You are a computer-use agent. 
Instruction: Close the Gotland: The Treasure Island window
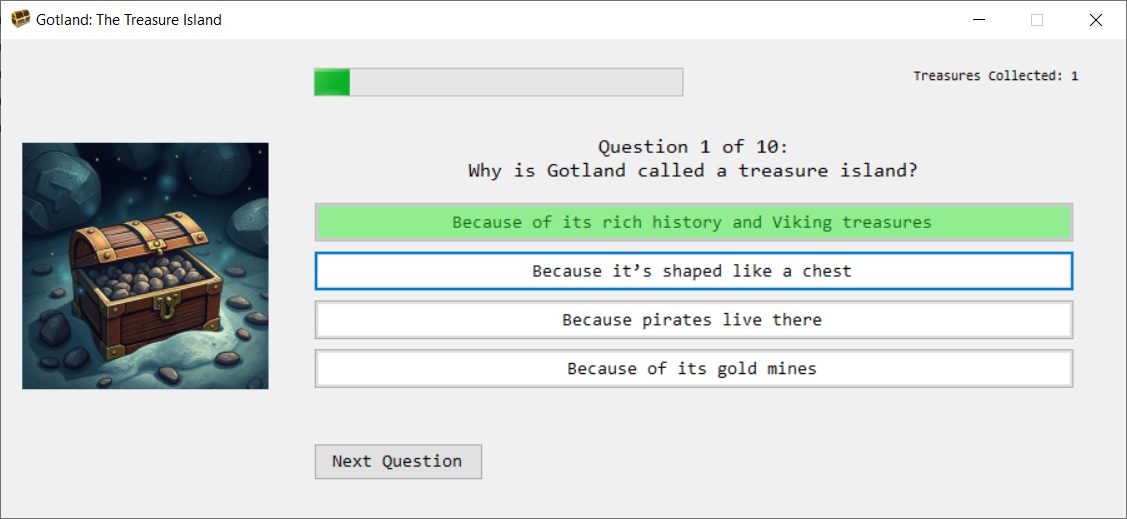pyautogui.click(x=1095, y=20)
